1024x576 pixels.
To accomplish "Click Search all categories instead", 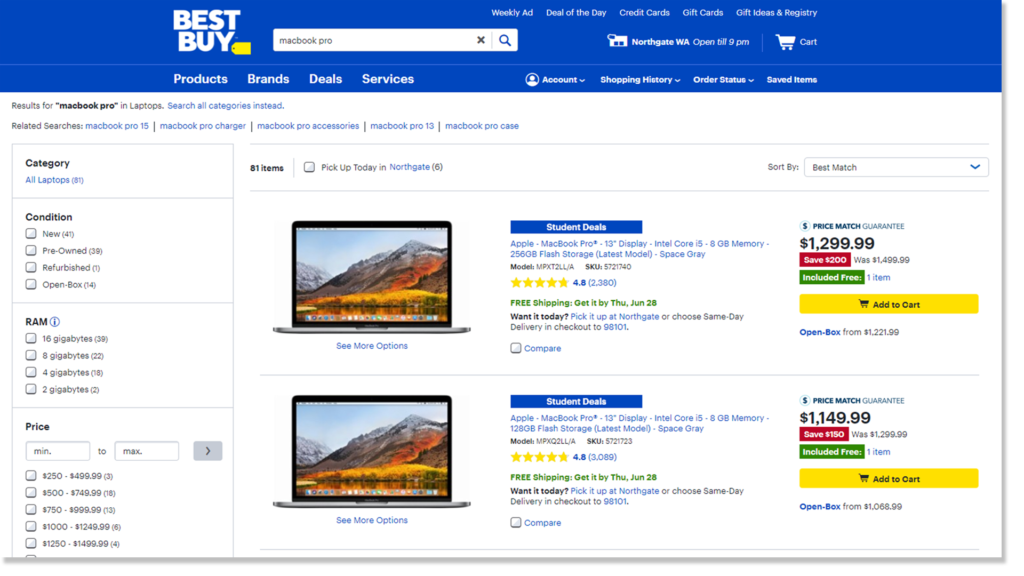I will [225, 106].
